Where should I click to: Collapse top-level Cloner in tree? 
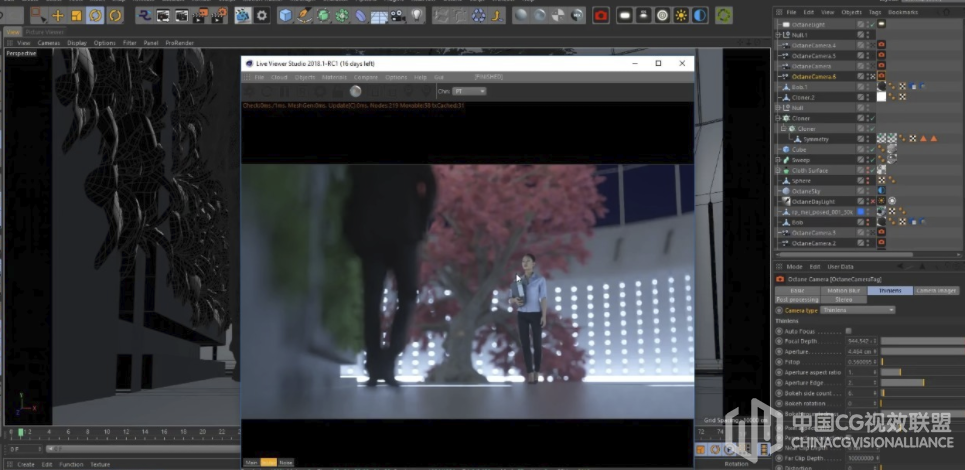pos(778,118)
